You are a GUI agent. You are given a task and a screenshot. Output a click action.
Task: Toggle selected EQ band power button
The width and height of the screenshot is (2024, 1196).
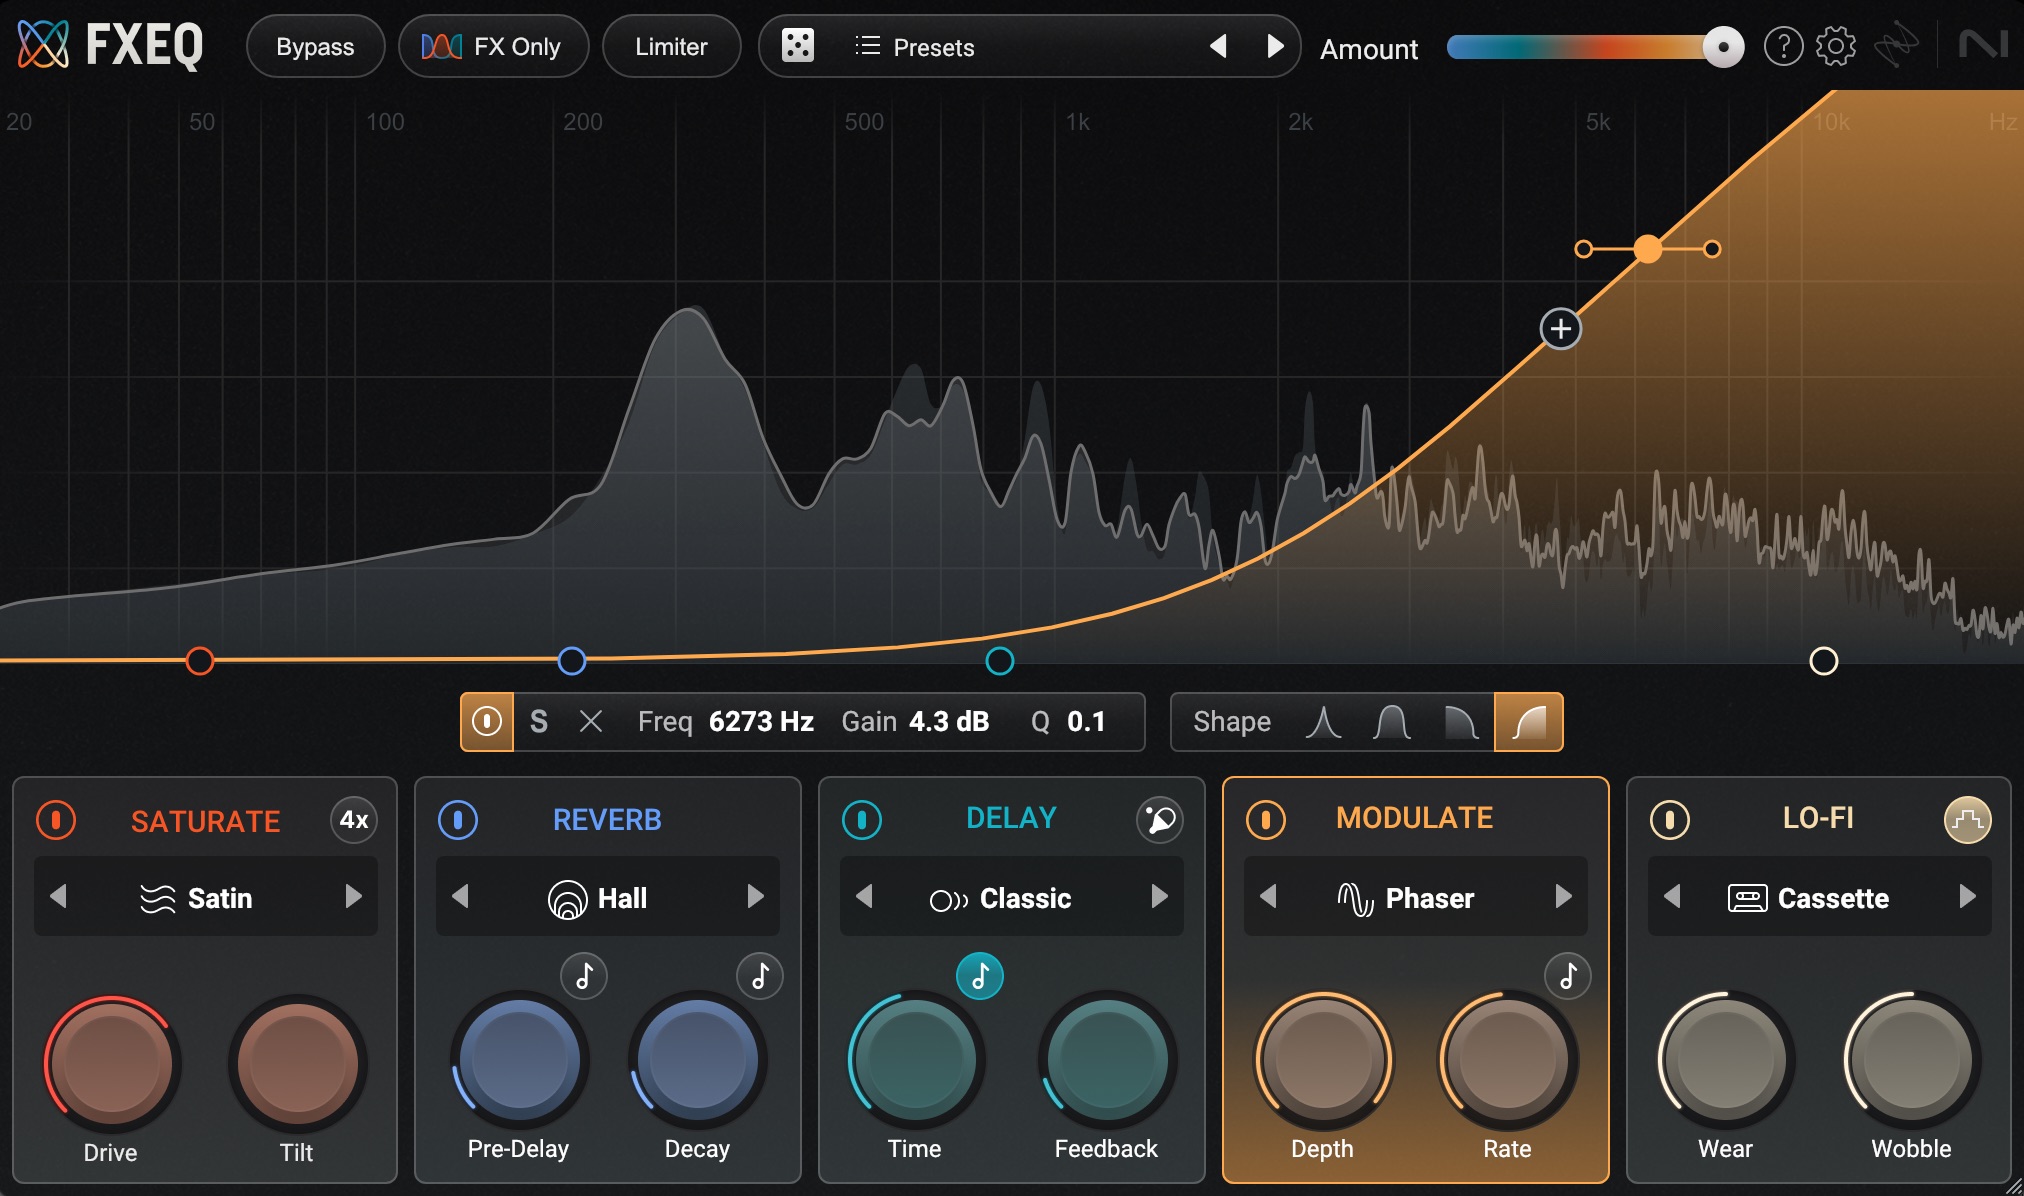click(487, 722)
